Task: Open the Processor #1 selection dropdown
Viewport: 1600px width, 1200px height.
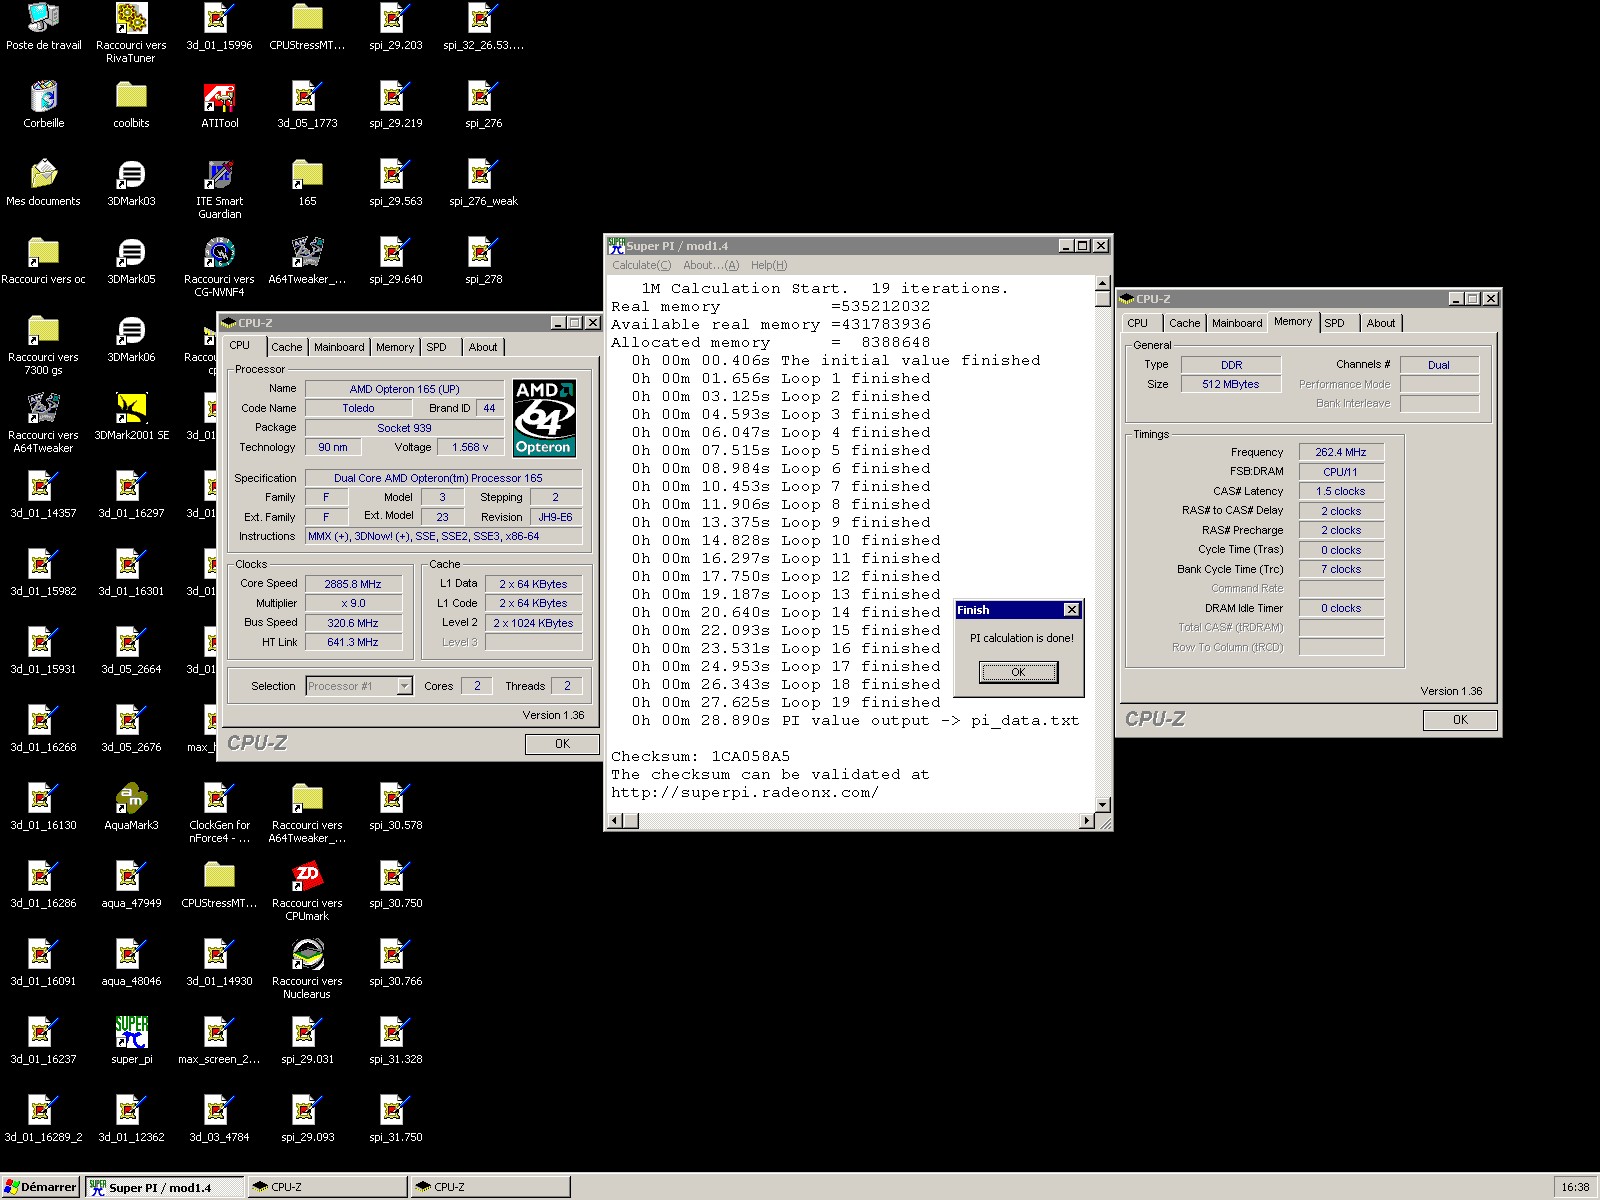Action: 359,686
